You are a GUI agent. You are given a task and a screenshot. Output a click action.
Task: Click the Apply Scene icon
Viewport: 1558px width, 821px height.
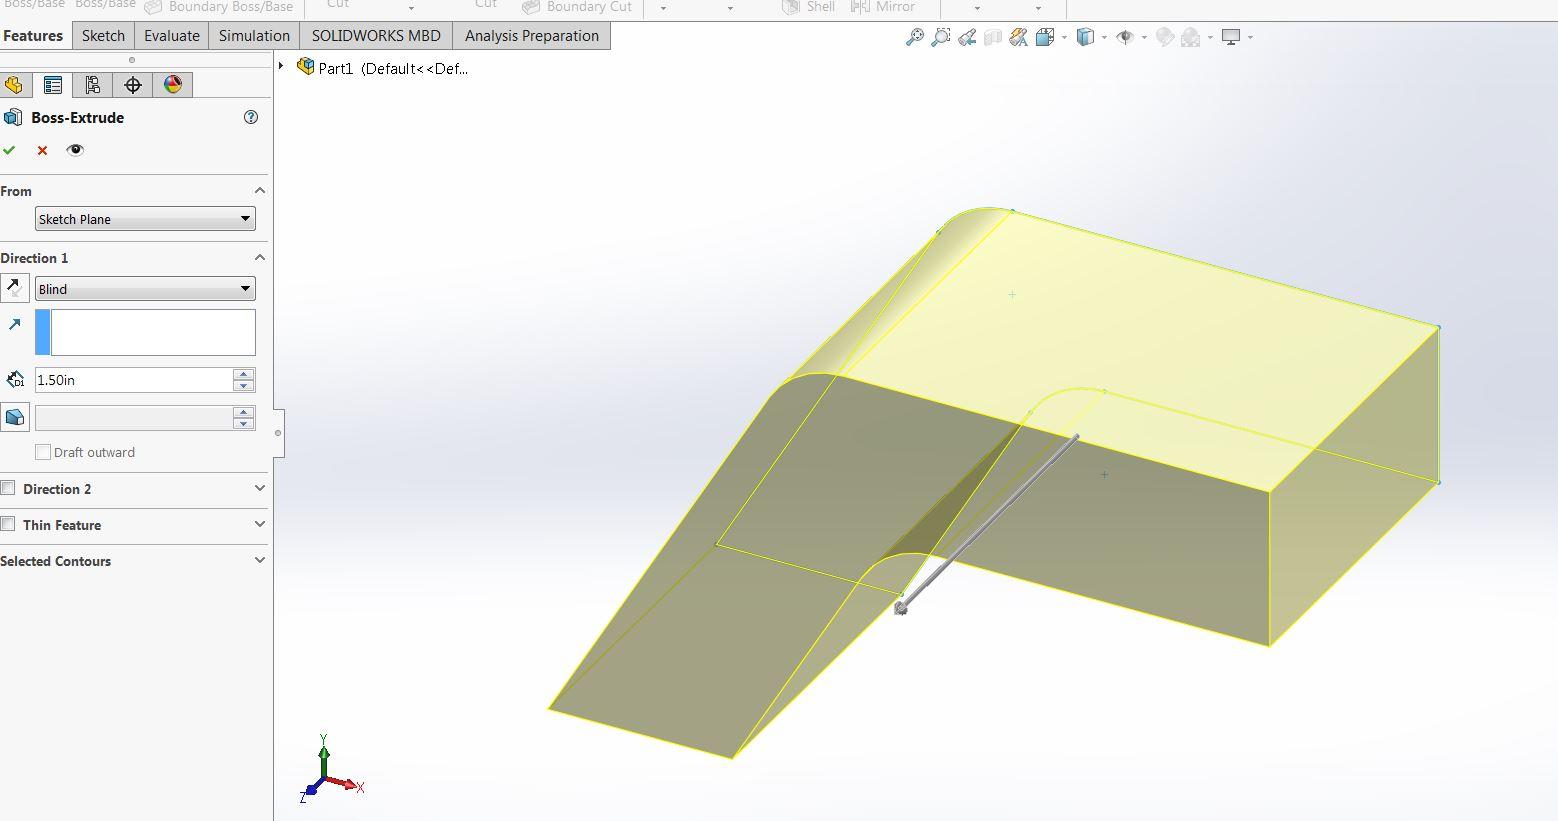(x=1190, y=38)
